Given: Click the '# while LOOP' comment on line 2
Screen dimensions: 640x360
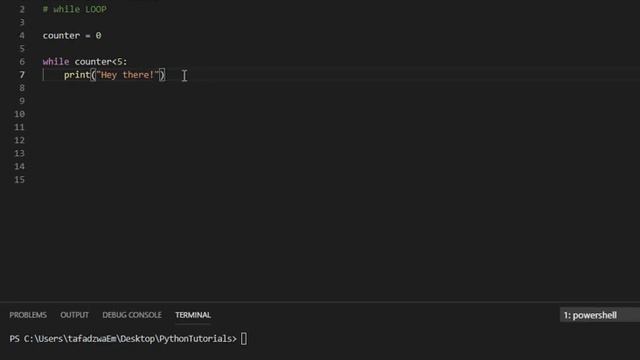Looking at the screenshot, I should (x=75, y=9).
